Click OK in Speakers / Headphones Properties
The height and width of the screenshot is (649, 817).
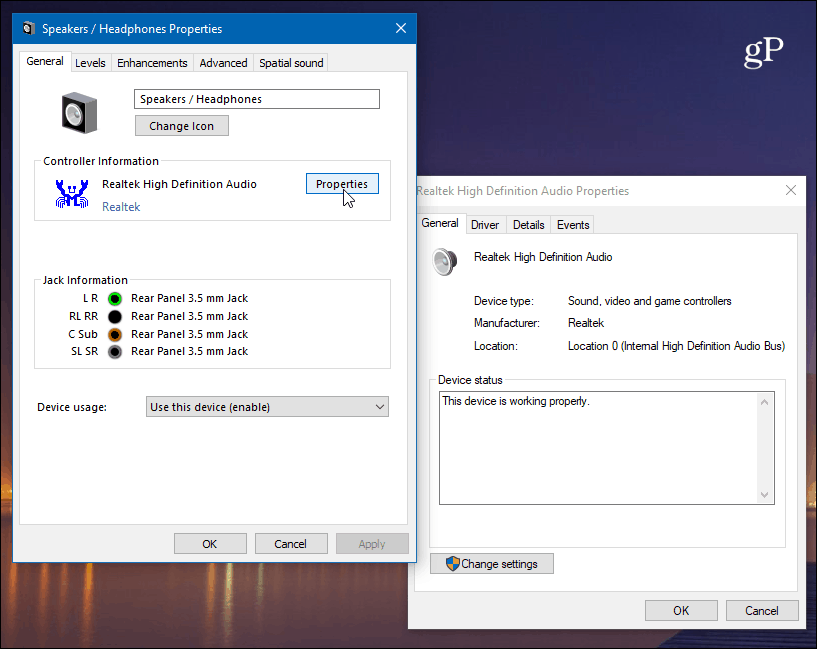tap(210, 544)
